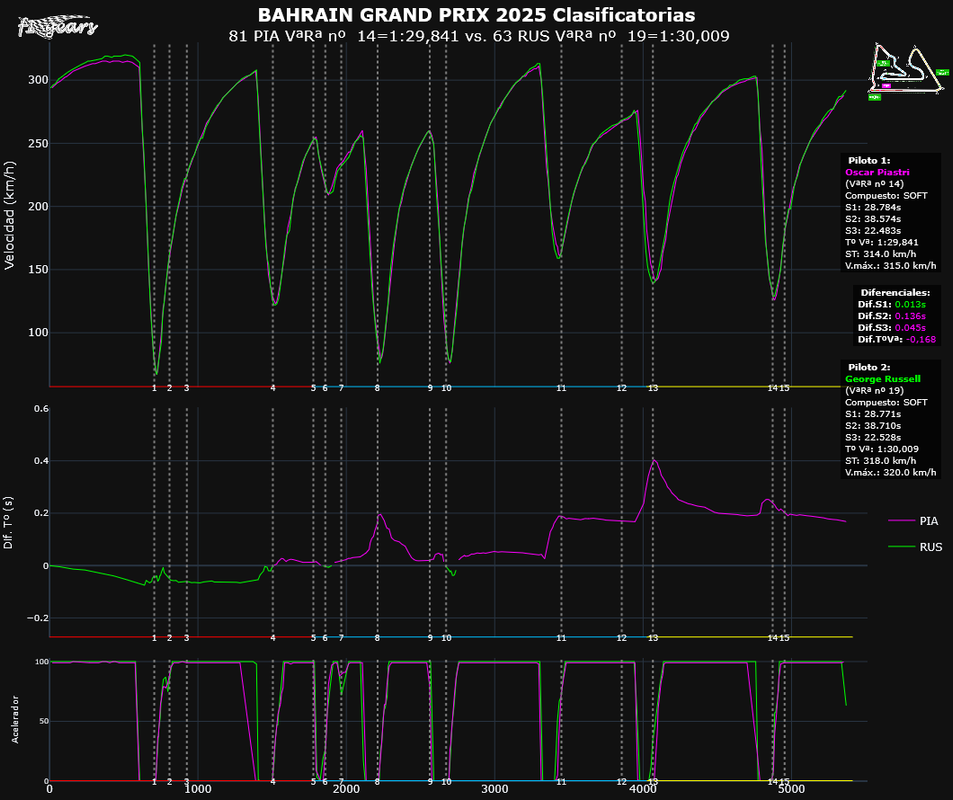Image resolution: width=953 pixels, height=800 pixels.
Task: Click corner marker 11 under the speed chart
Action: 561,388
